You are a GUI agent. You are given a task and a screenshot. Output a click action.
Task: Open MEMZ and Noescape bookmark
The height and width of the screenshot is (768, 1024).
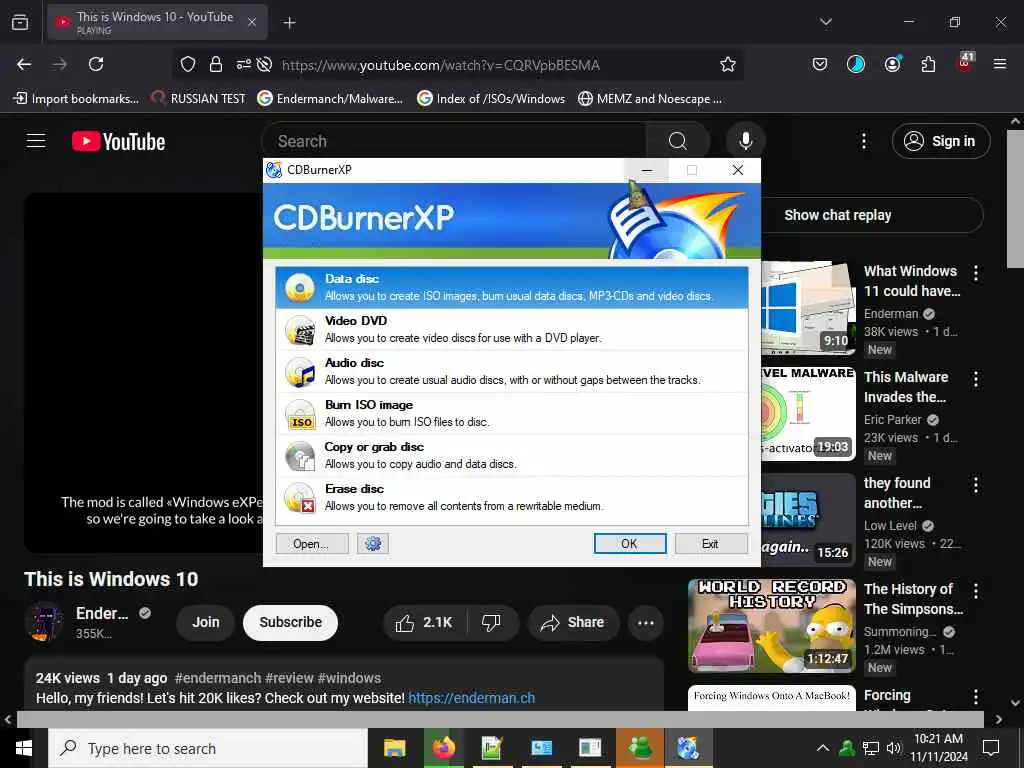coord(650,99)
